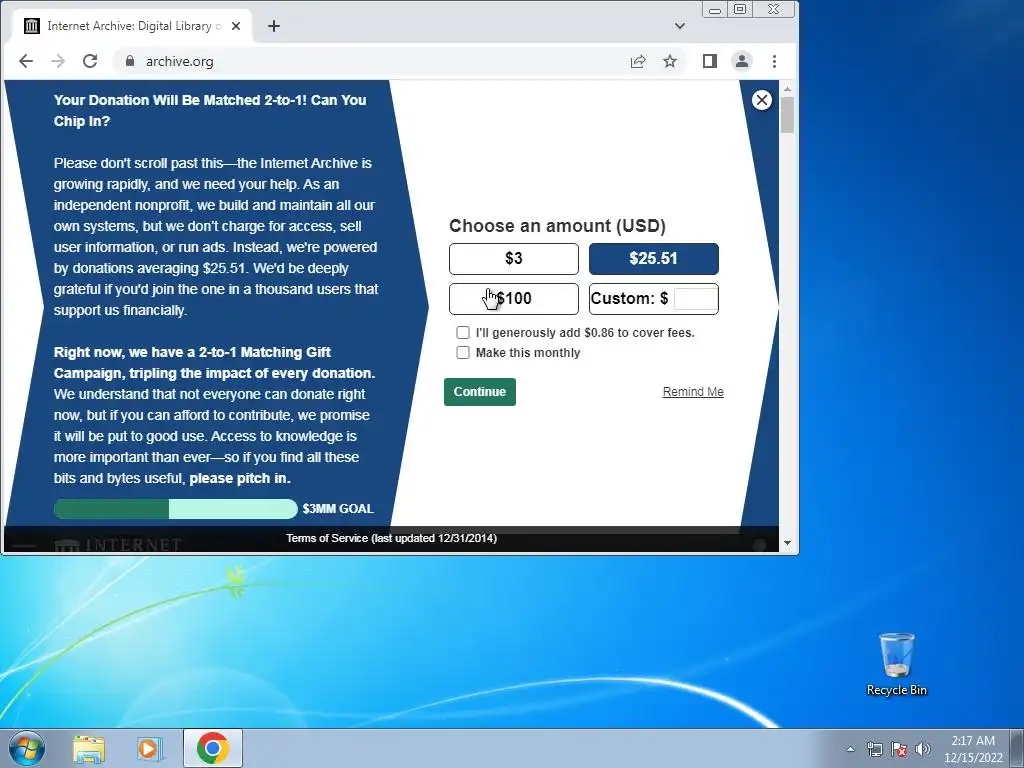Click the Internet Archive tab favicon
The image size is (1024, 768).
point(32,26)
